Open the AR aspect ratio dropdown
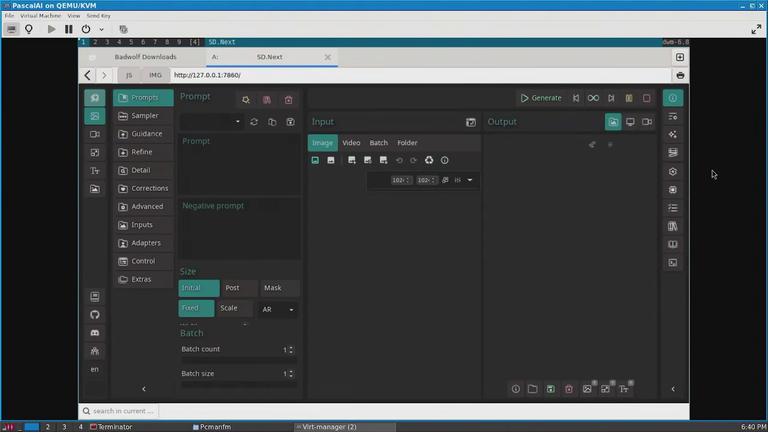The width and height of the screenshot is (768, 432). [278, 310]
